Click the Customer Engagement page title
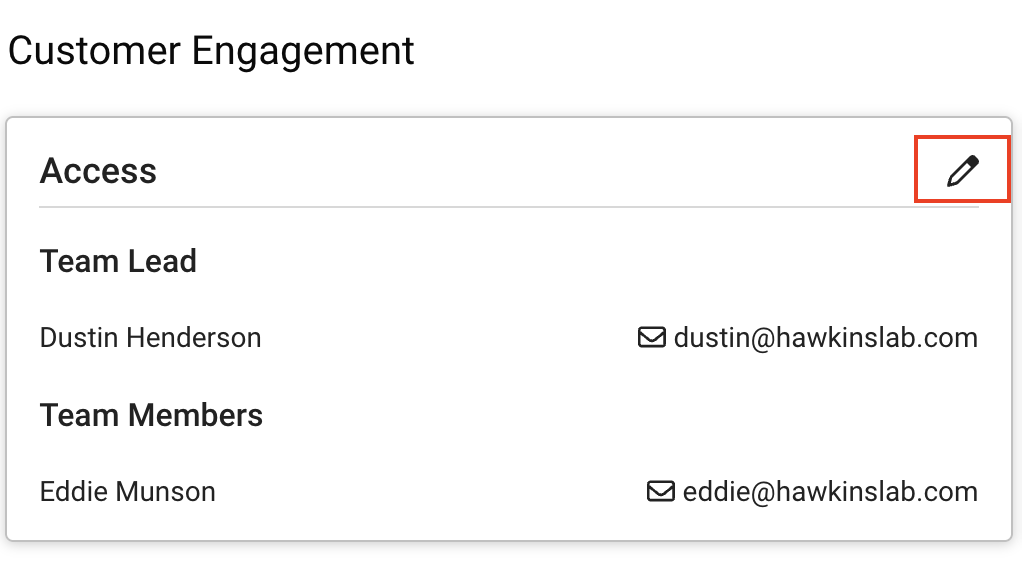The width and height of the screenshot is (1022, 572). [211, 51]
